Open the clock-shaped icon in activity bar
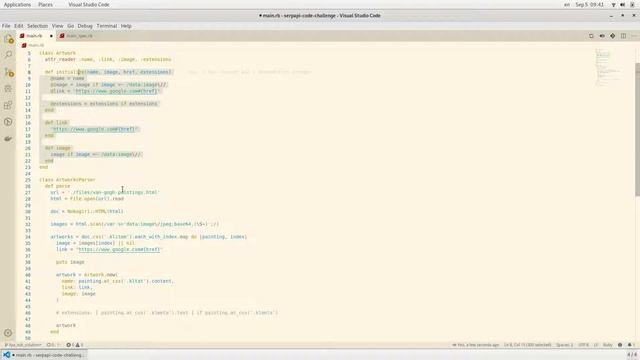 [8, 122]
